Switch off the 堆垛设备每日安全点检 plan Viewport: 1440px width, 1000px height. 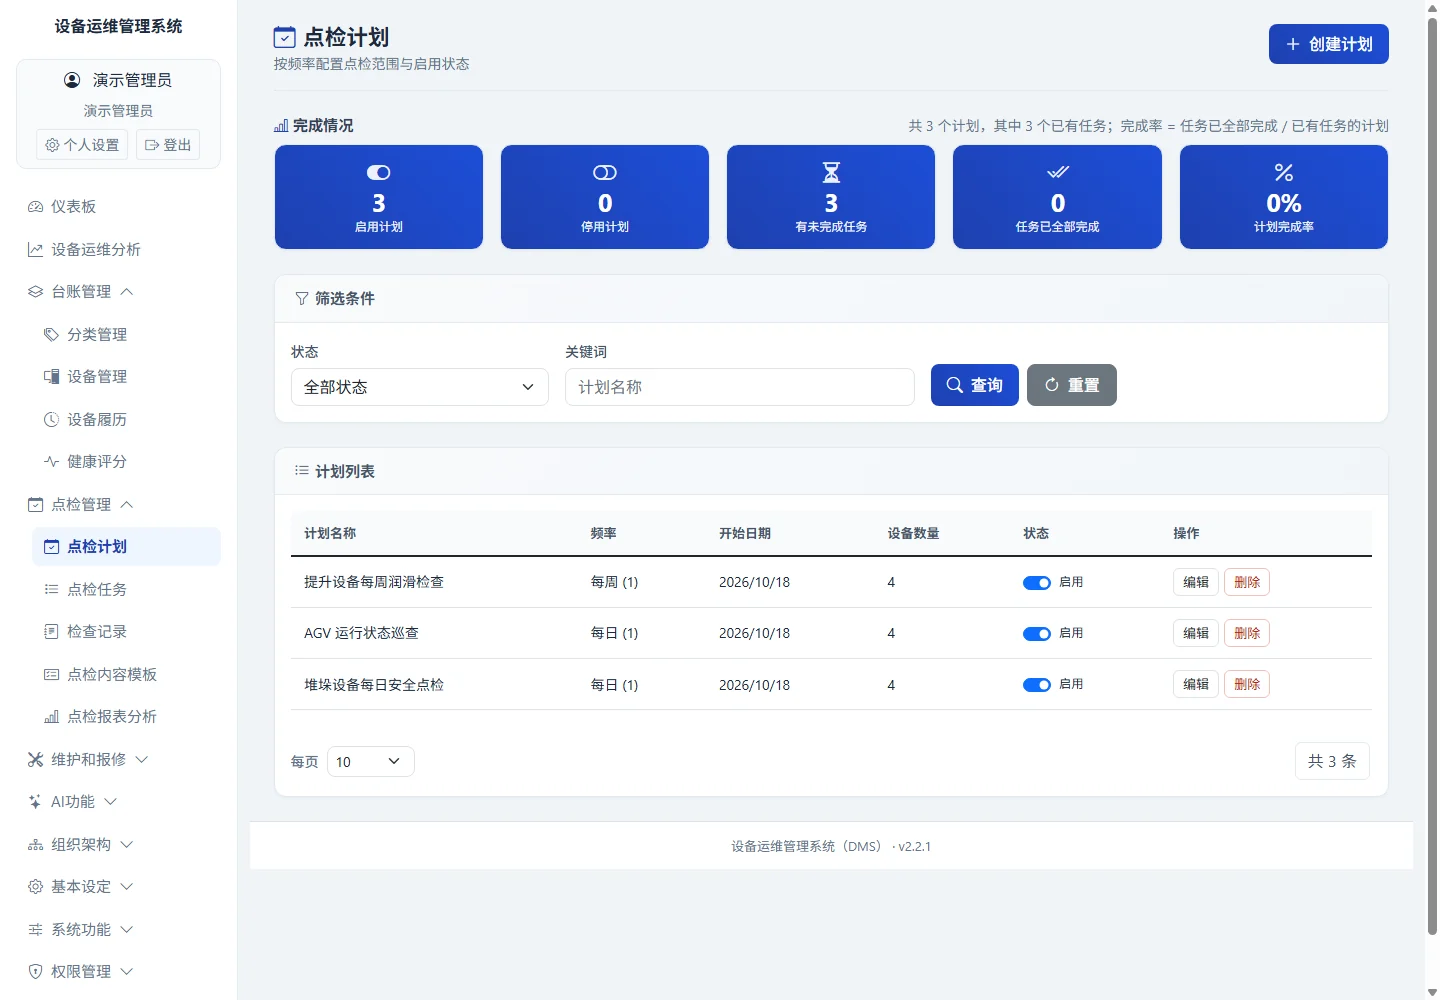[1037, 685]
